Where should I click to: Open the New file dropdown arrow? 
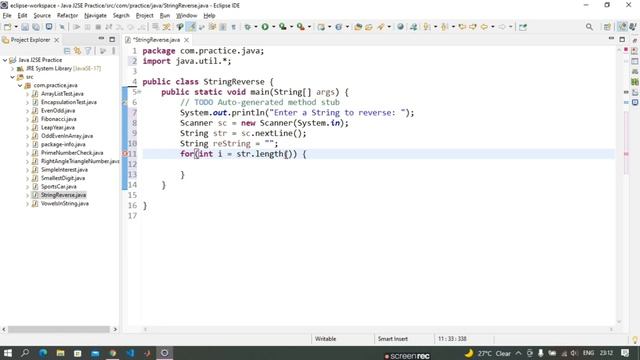[16, 27]
